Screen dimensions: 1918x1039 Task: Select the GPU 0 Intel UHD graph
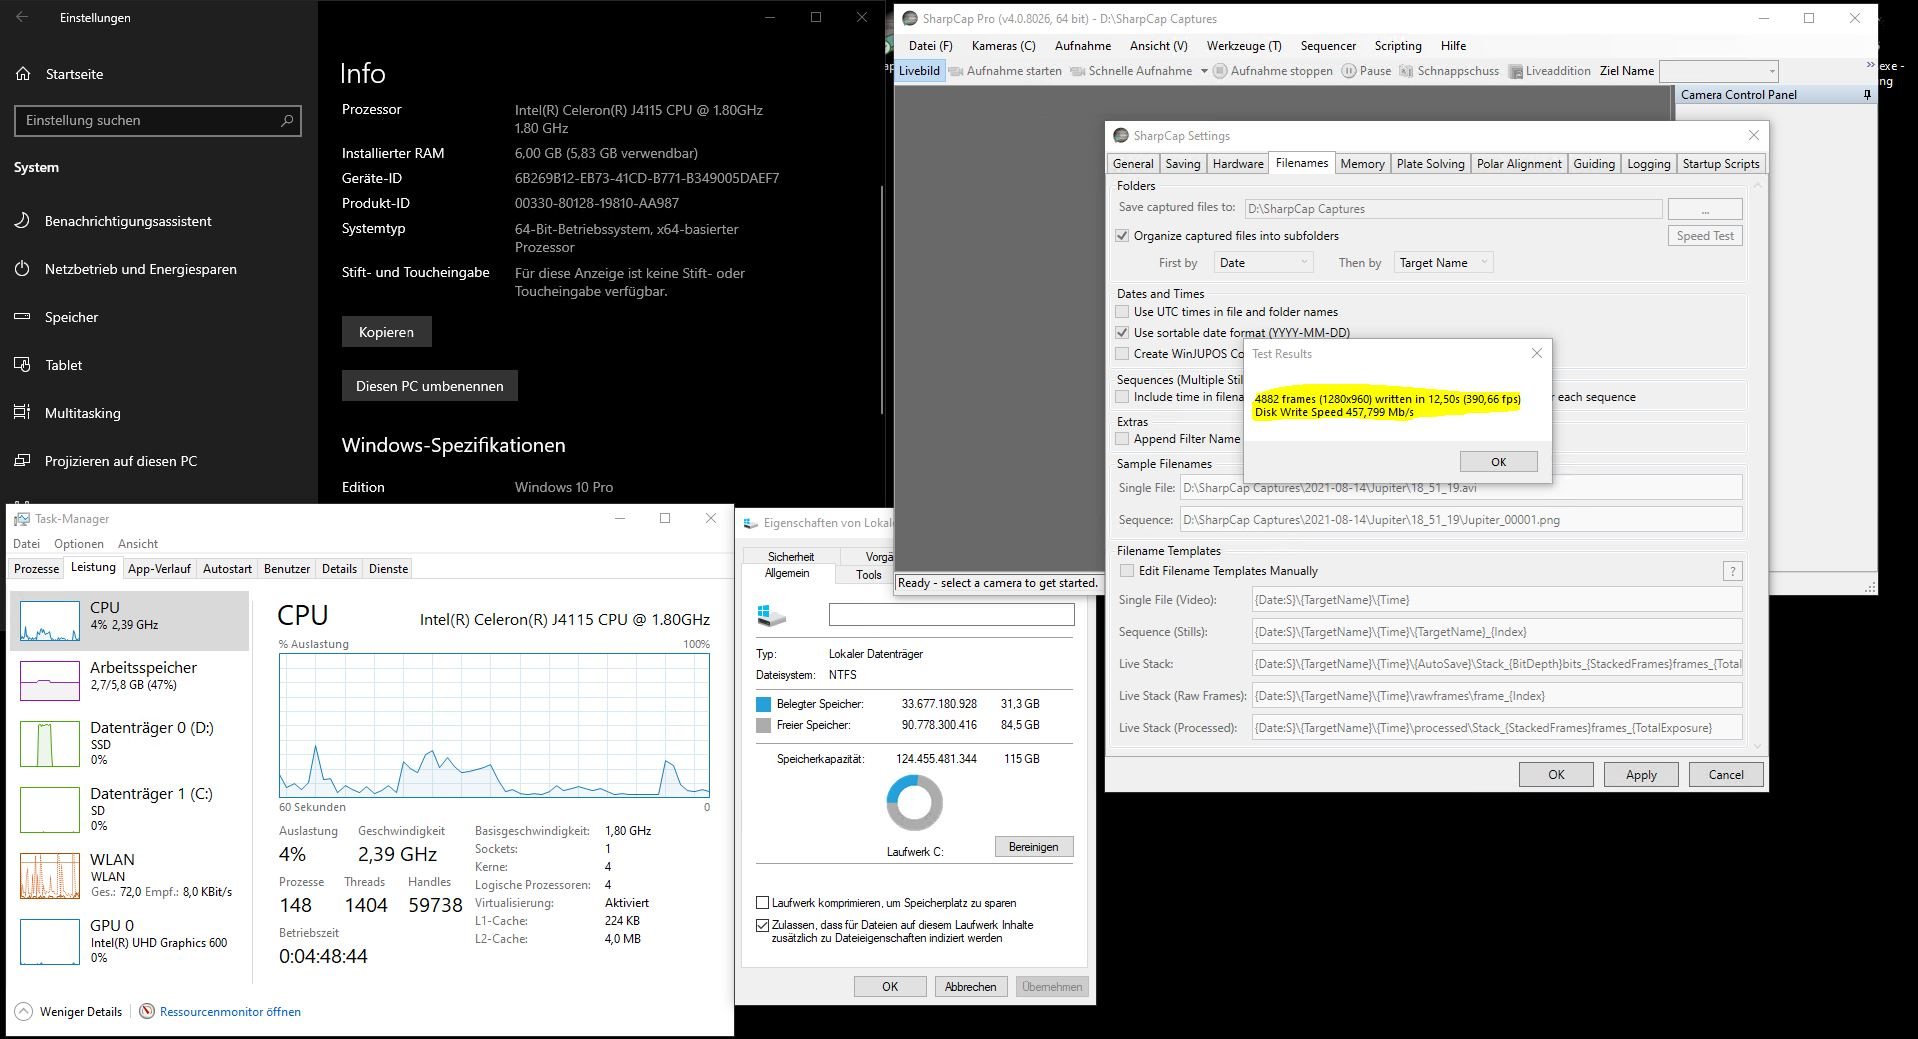(x=50, y=942)
